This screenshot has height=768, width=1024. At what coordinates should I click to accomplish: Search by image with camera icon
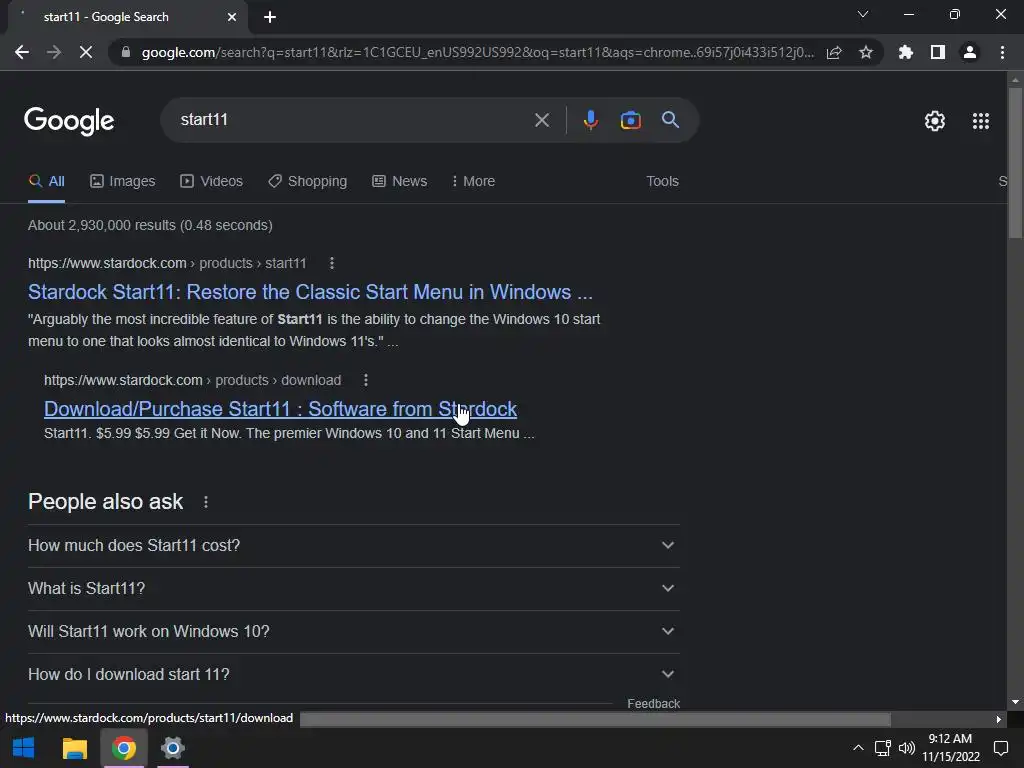[x=631, y=120]
